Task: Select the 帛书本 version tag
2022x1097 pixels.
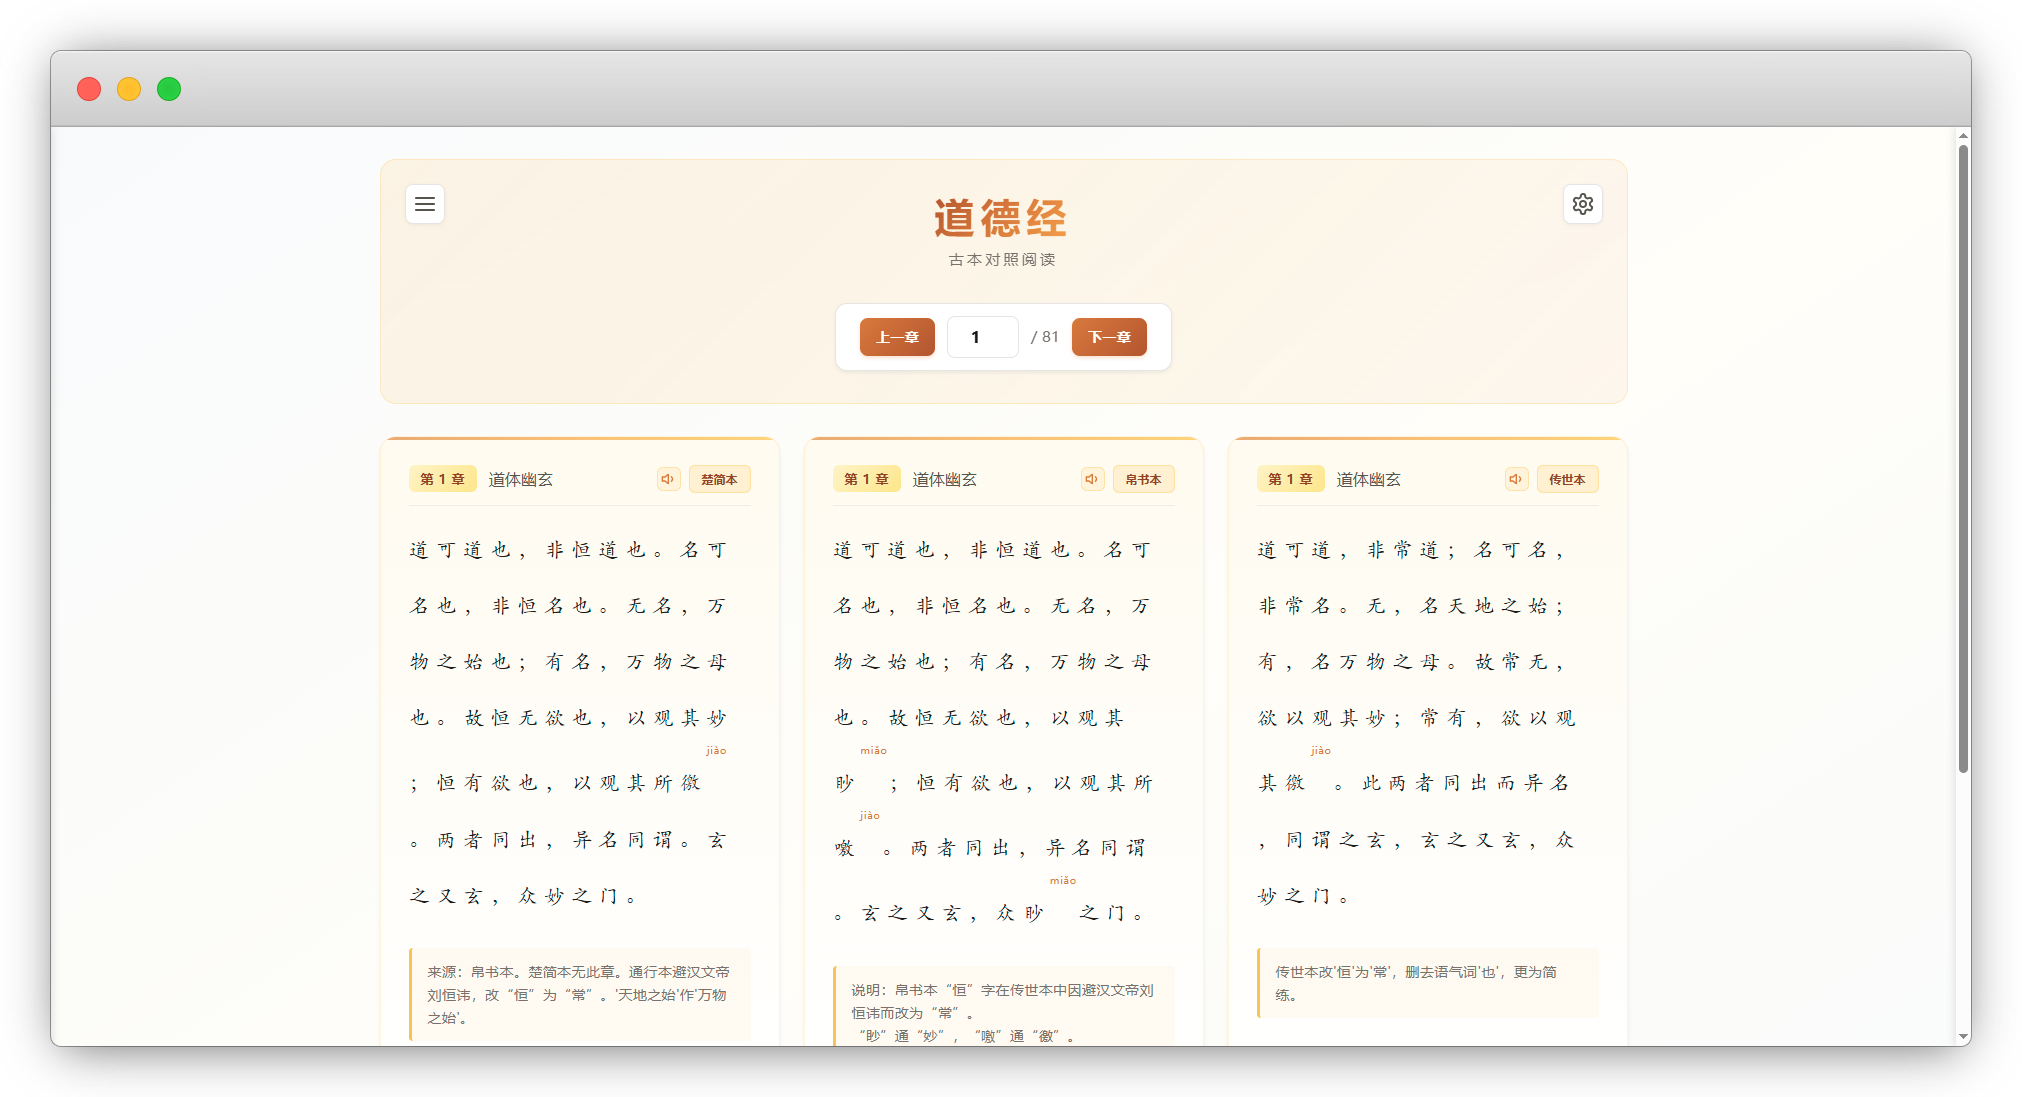Action: click(x=1143, y=479)
